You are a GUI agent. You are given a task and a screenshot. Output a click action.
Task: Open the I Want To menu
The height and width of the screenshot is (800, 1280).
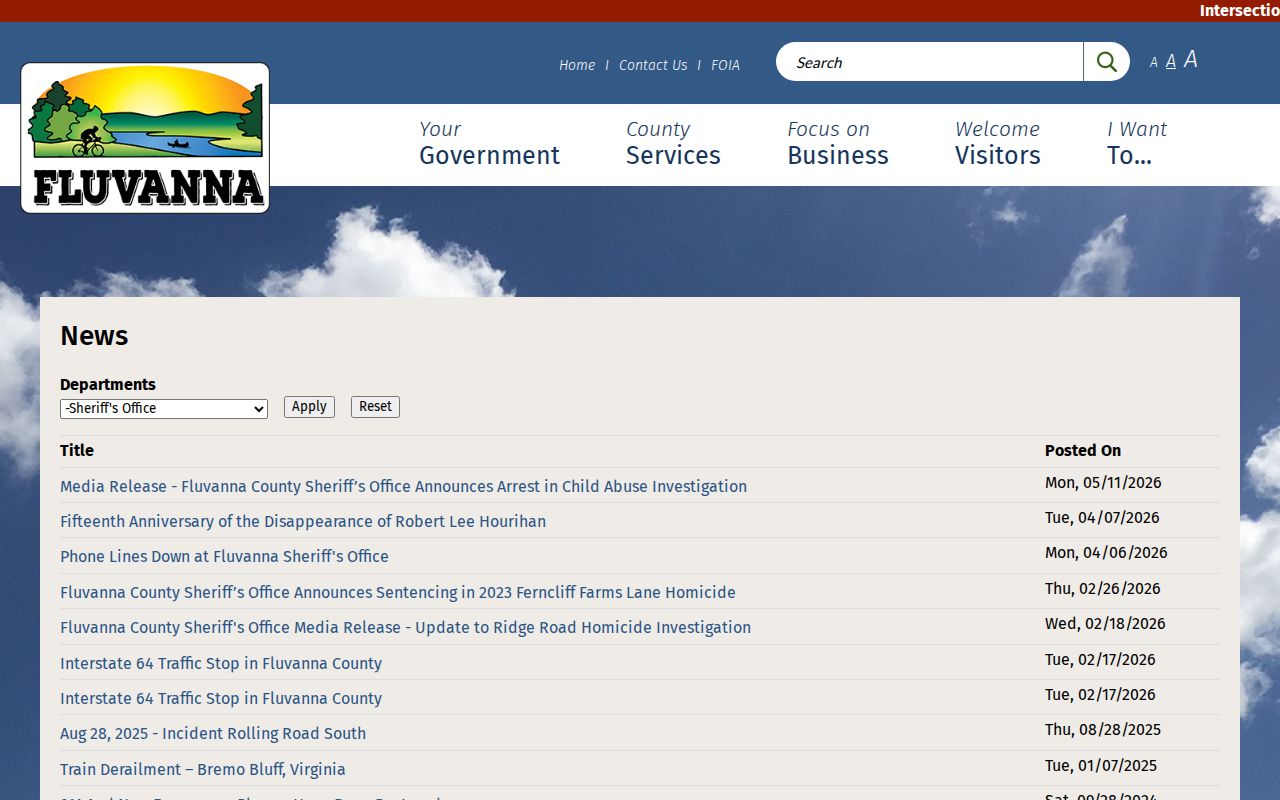pyautogui.click(x=1137, y=143)
